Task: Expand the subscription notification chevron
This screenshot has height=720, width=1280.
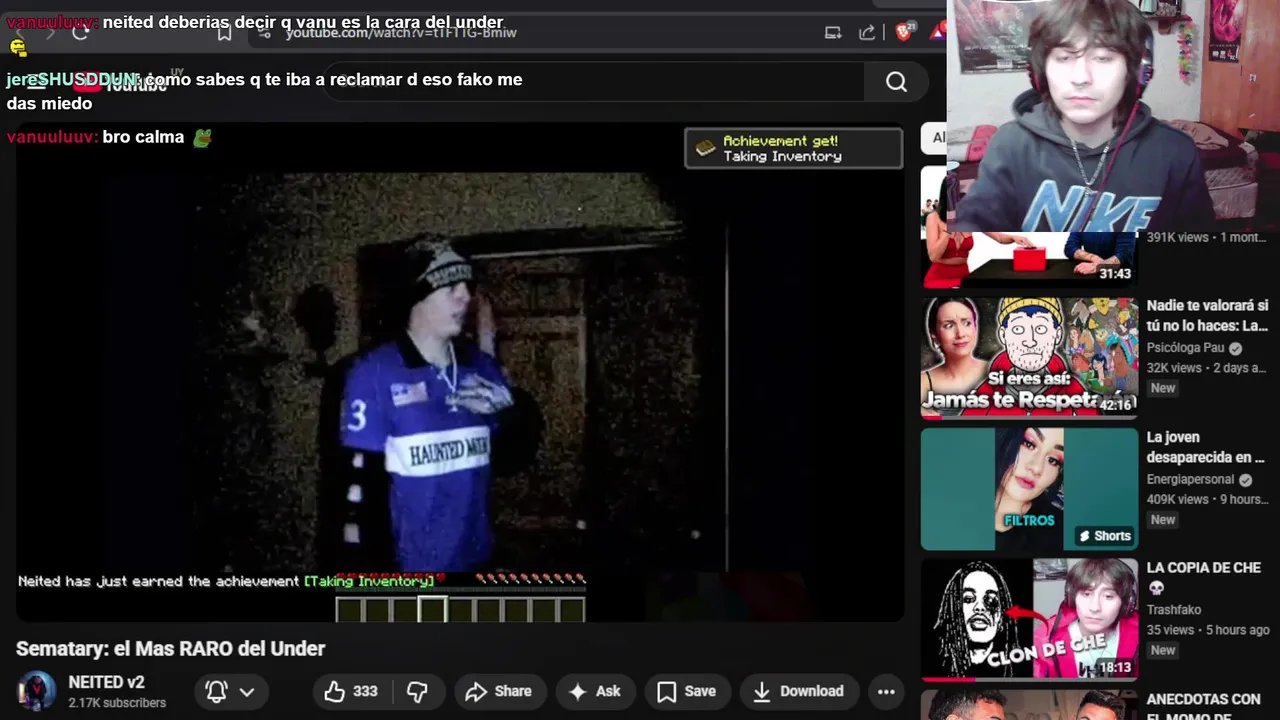Action: pos(247,691)
